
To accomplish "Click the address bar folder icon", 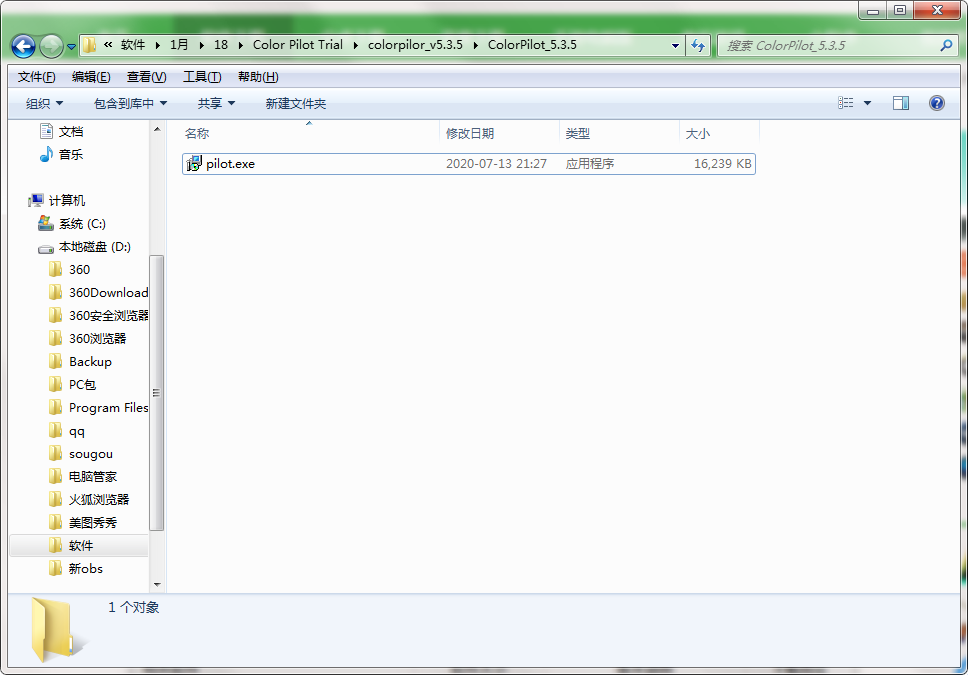I will click(x=90, y=45).
